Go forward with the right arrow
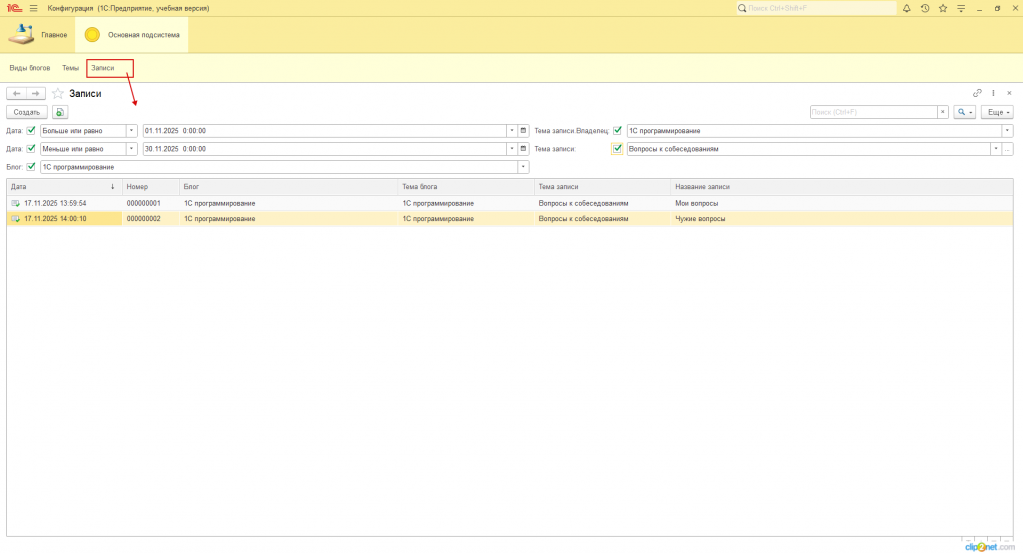 [36, 93]
